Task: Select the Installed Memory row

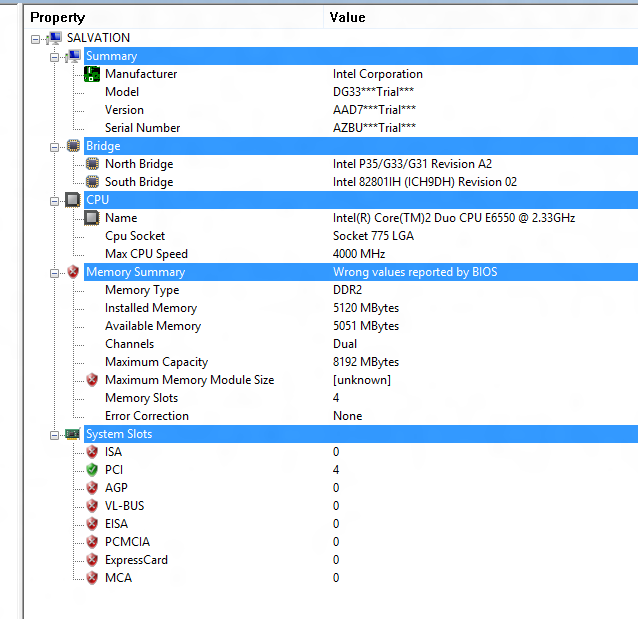Action: pos(361,308)
